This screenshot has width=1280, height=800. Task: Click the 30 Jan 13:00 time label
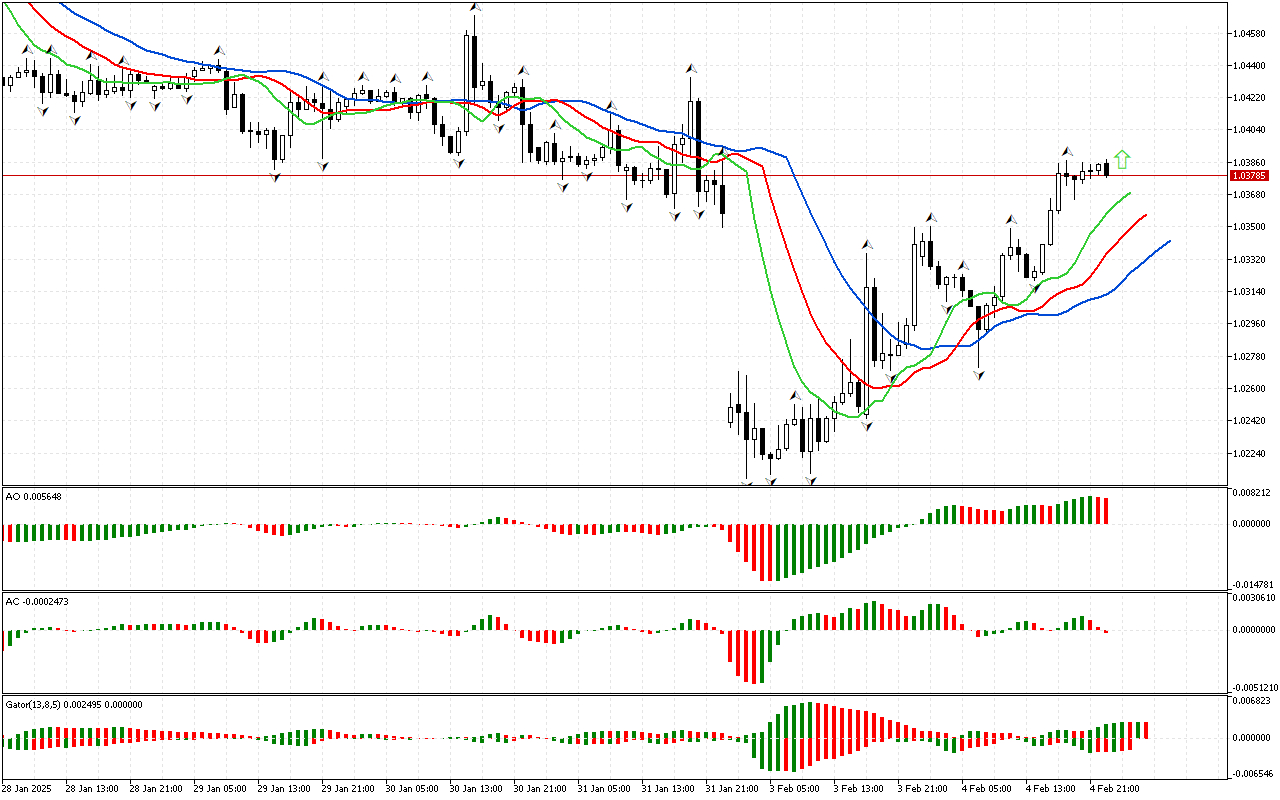tap(474, 789)
